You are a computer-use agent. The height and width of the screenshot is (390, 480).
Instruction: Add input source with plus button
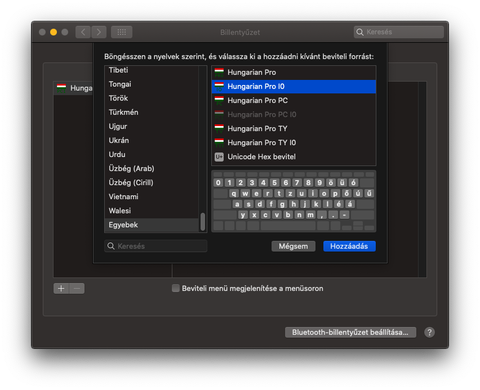(61, 288)
